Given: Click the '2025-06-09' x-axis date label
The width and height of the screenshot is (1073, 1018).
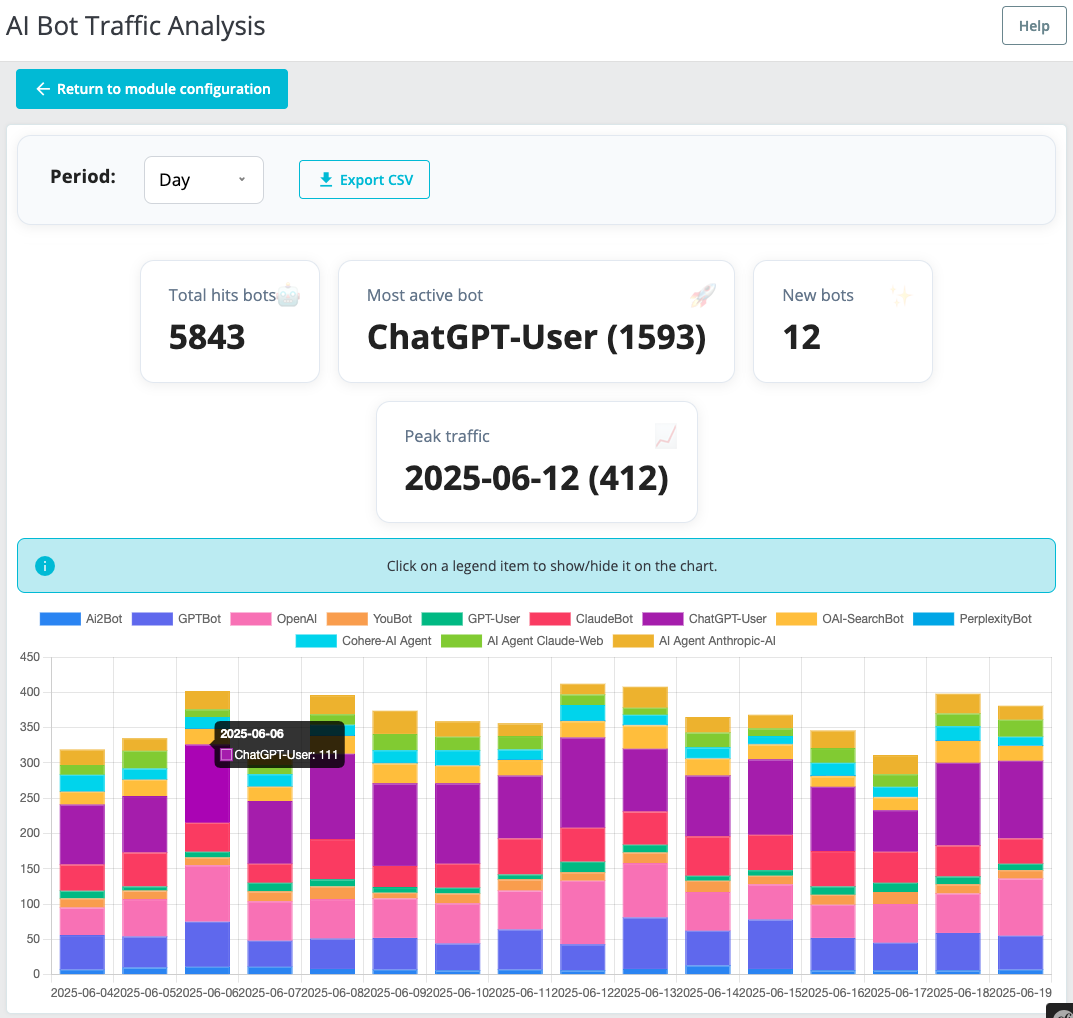Looking at the screenshot, I should pos(395,993).
